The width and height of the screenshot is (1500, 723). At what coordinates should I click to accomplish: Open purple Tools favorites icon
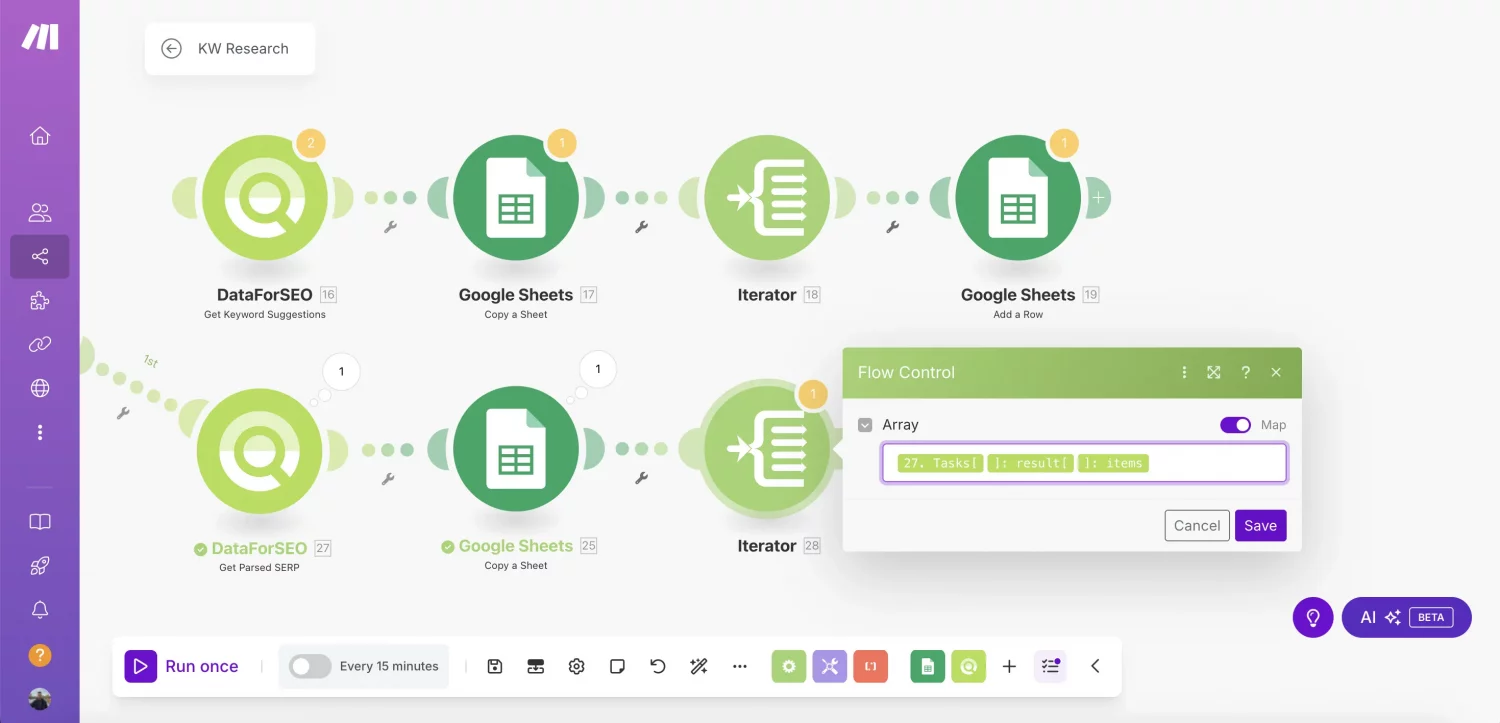[830, 666]
